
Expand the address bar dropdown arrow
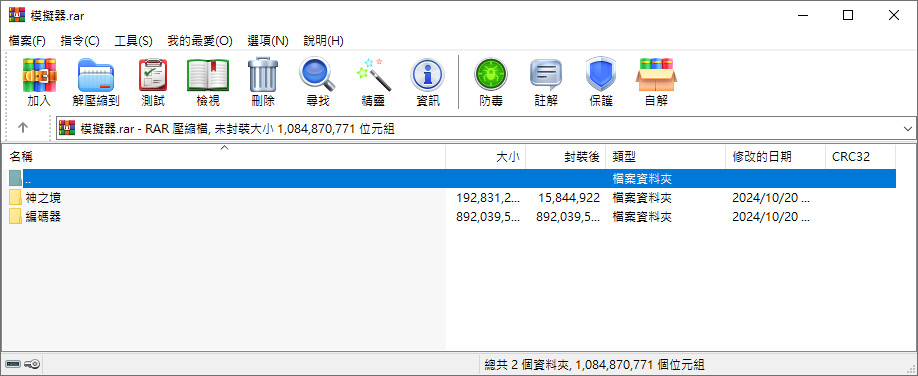908,129
